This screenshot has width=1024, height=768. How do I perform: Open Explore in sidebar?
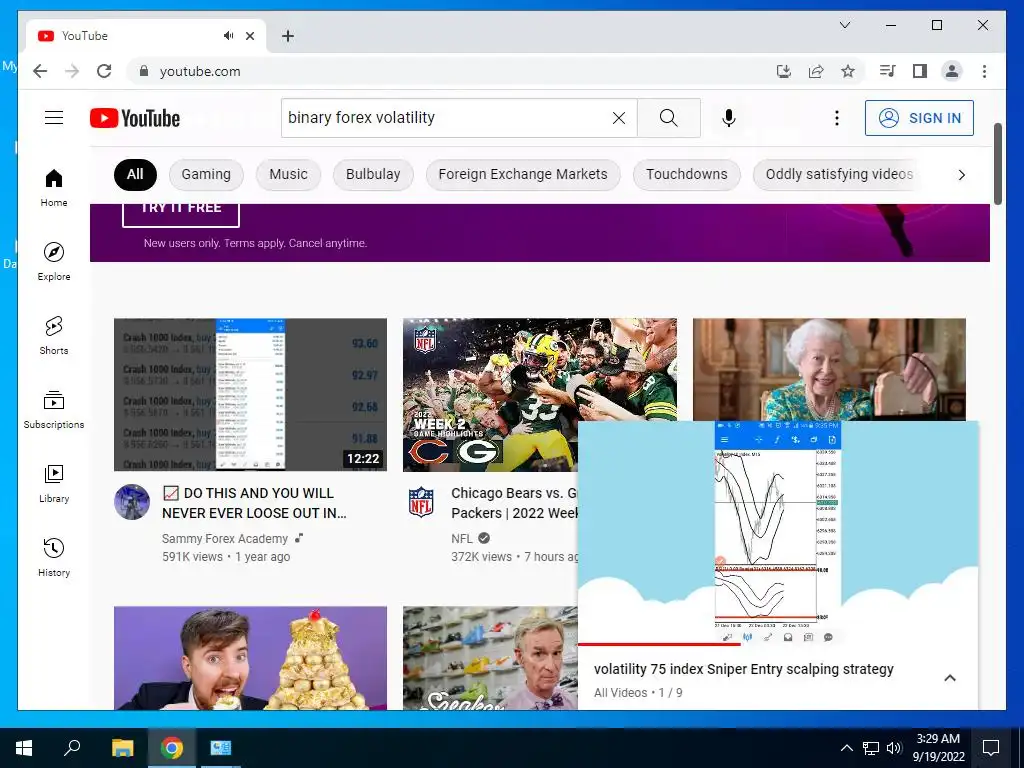(54, 262)
